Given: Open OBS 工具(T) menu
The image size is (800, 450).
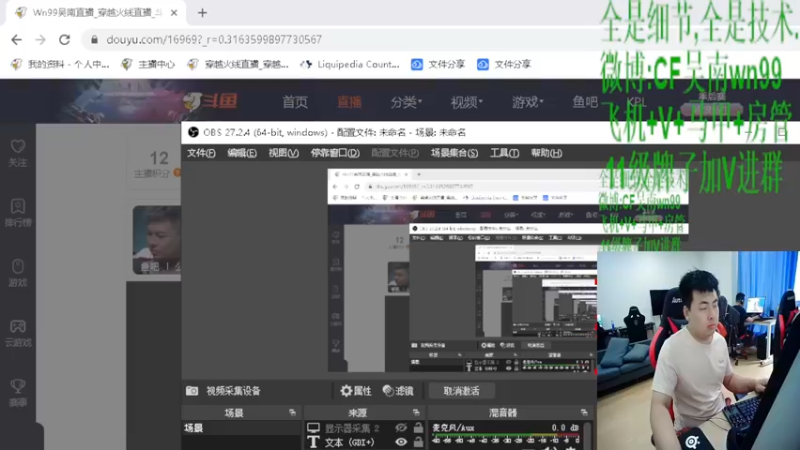Looking at the screenshot, I should (x=505, y=153).
